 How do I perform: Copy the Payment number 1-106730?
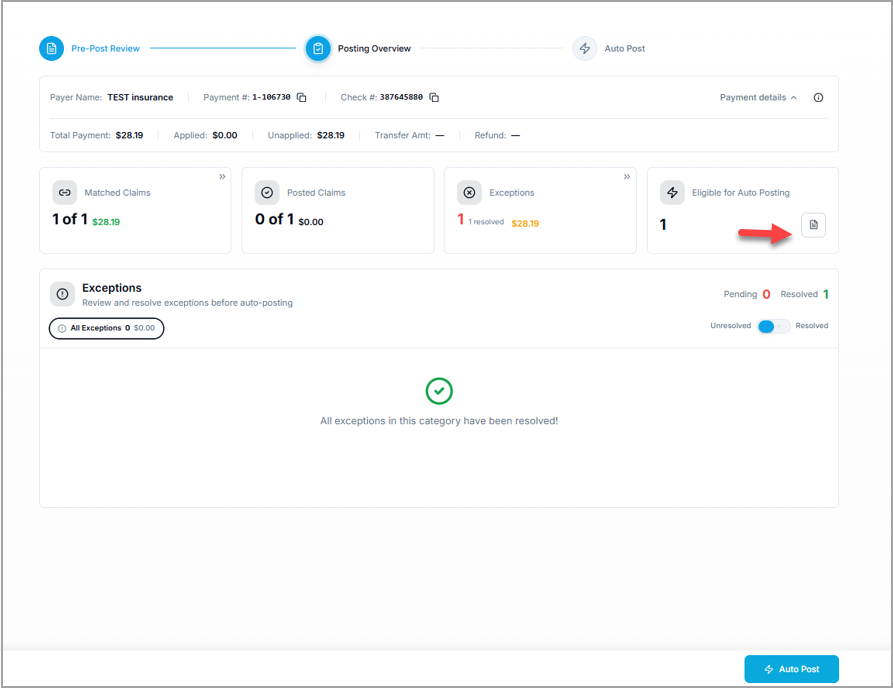click(302, 98)
